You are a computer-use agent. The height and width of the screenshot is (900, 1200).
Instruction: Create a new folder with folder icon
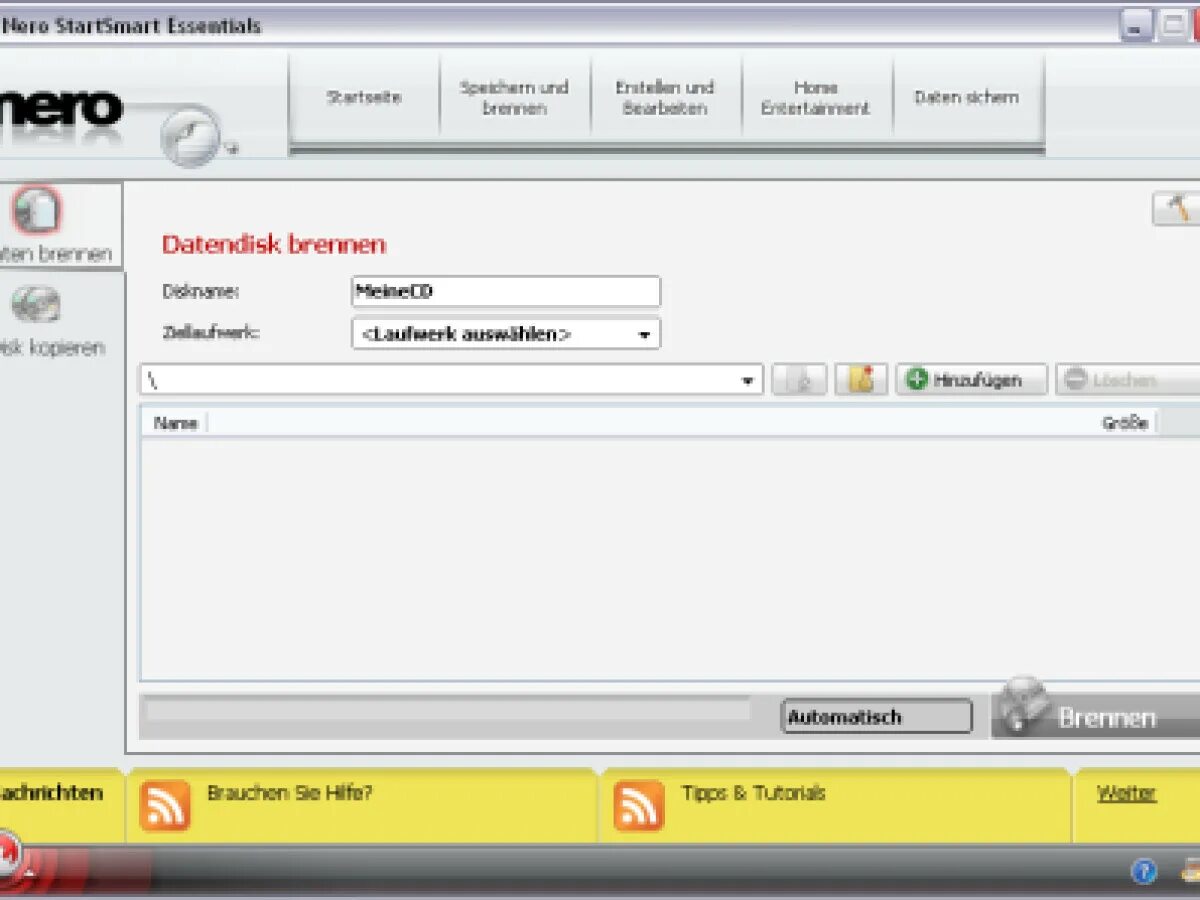[861, 380]
